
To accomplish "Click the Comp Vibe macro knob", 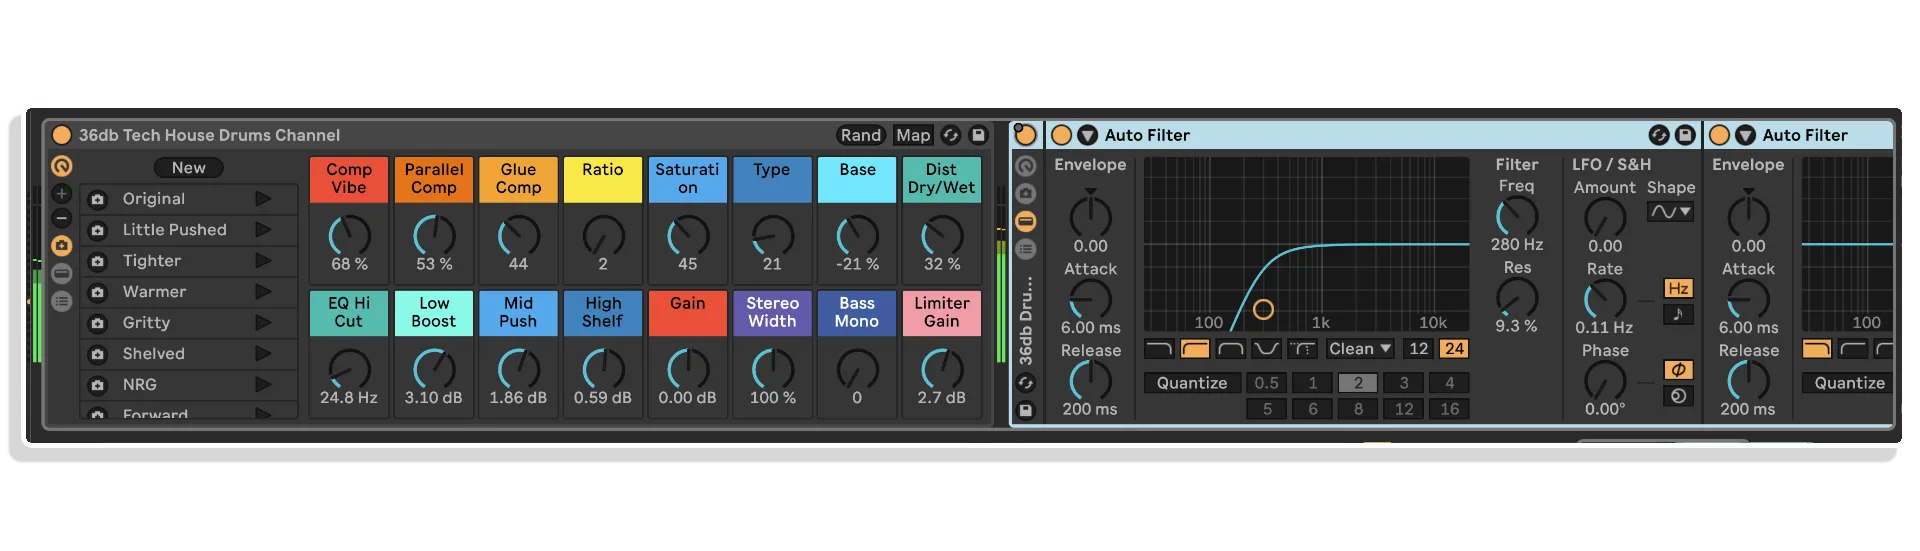I will [x=349, y=236].
